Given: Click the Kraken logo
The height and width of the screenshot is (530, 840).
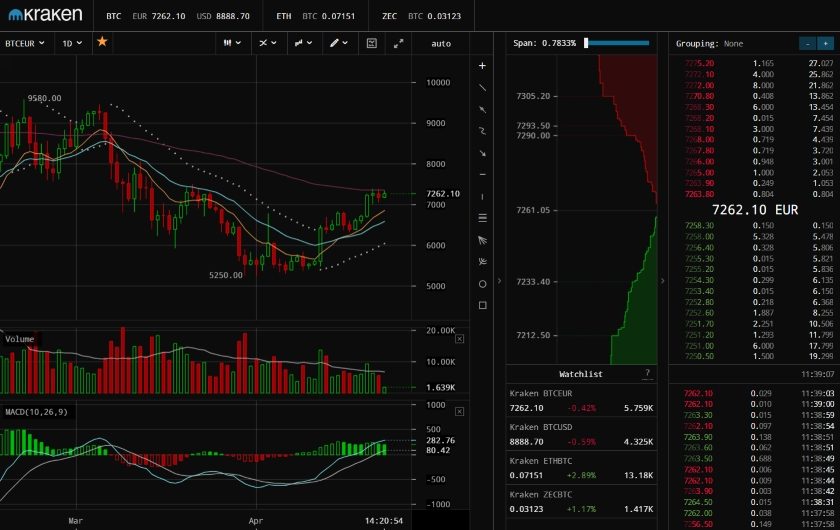Looking at the screenshot, I should (x=46, y=15).
